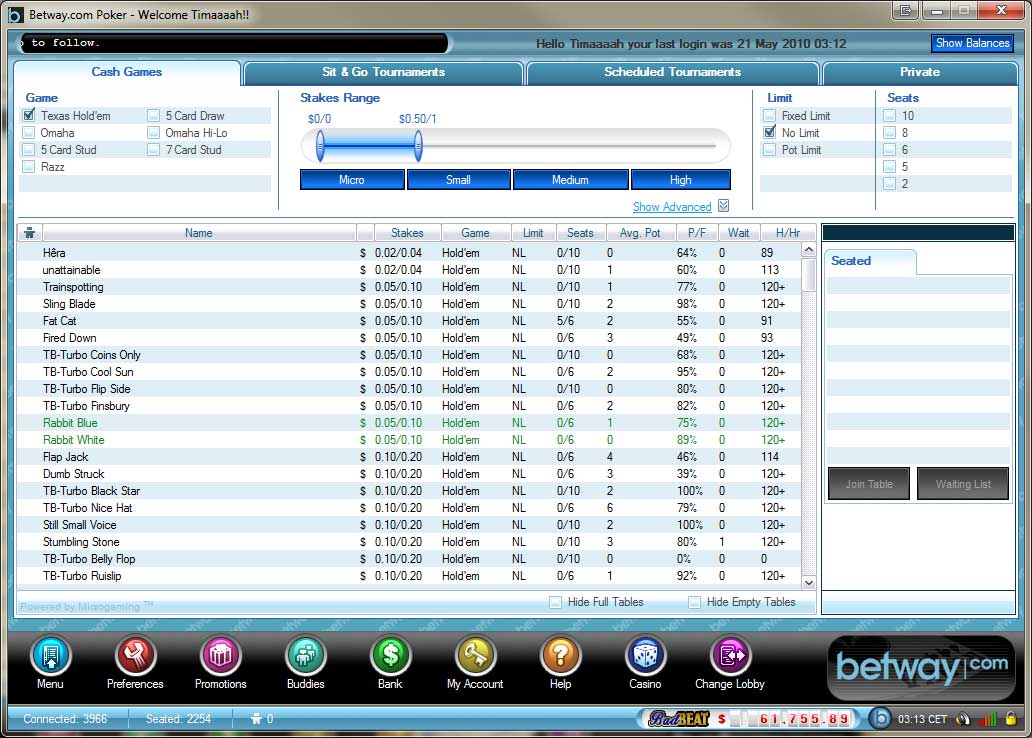
Task: Uncheck Texas Hold'em game filter
Action: [29, 115]
